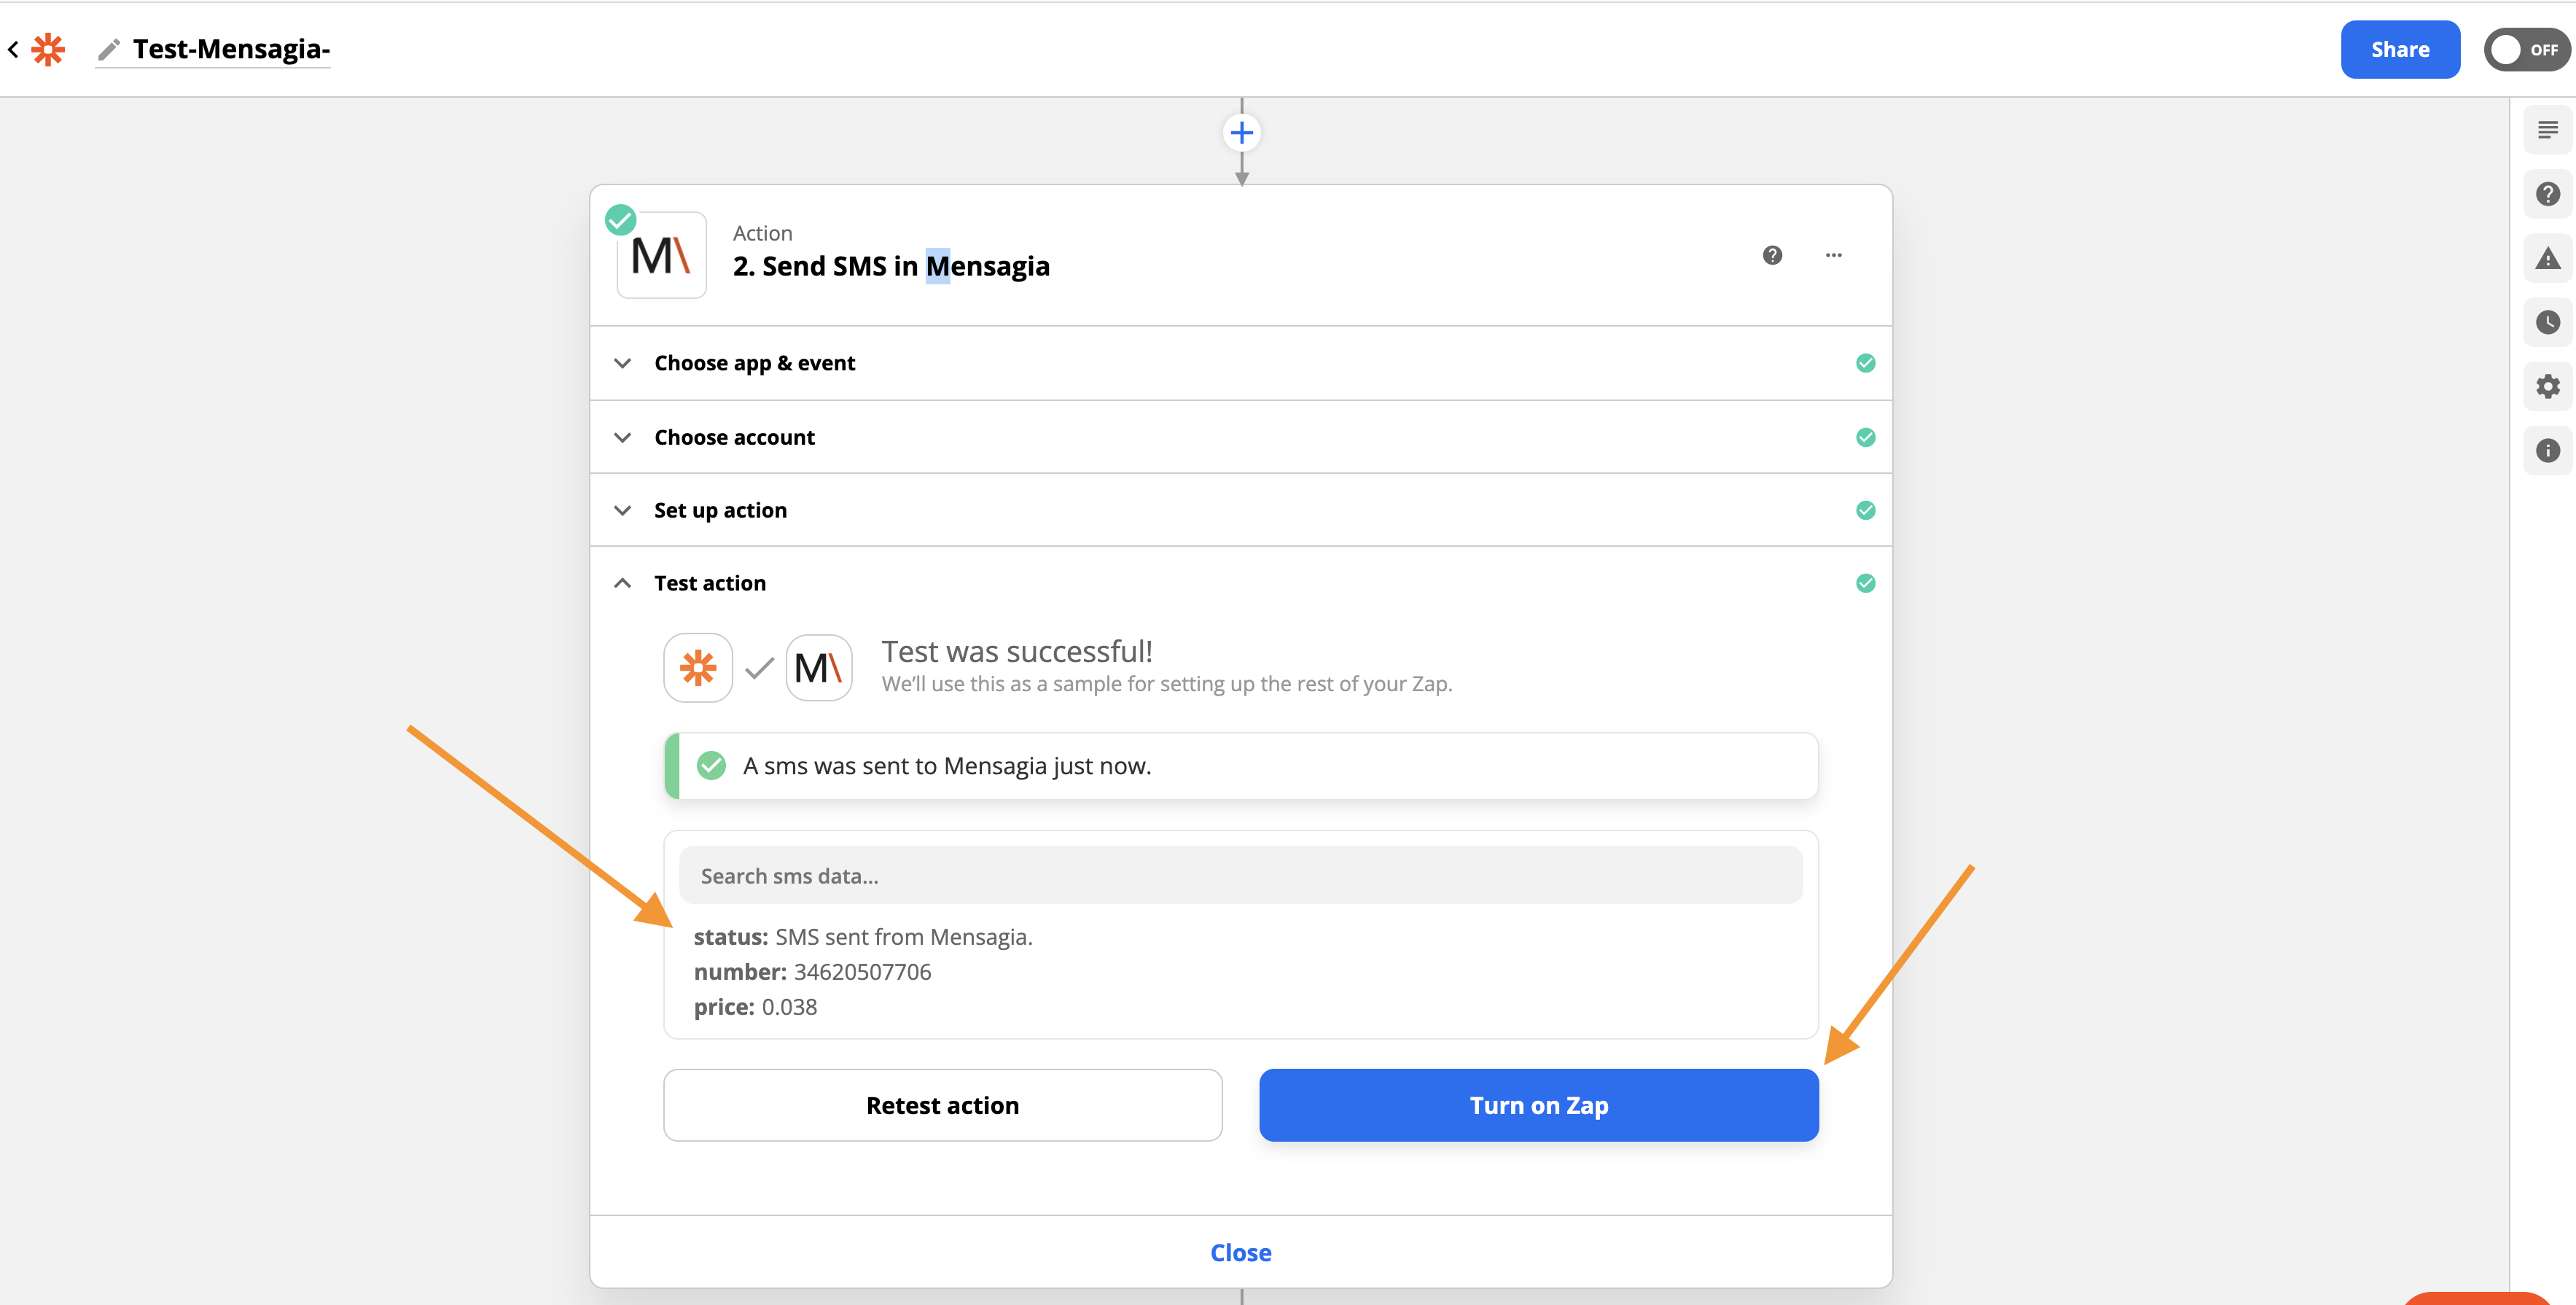Open the outline notes icon in the right sidebar
This screenshot has width=2576, height=1305.
point(2547,130)
